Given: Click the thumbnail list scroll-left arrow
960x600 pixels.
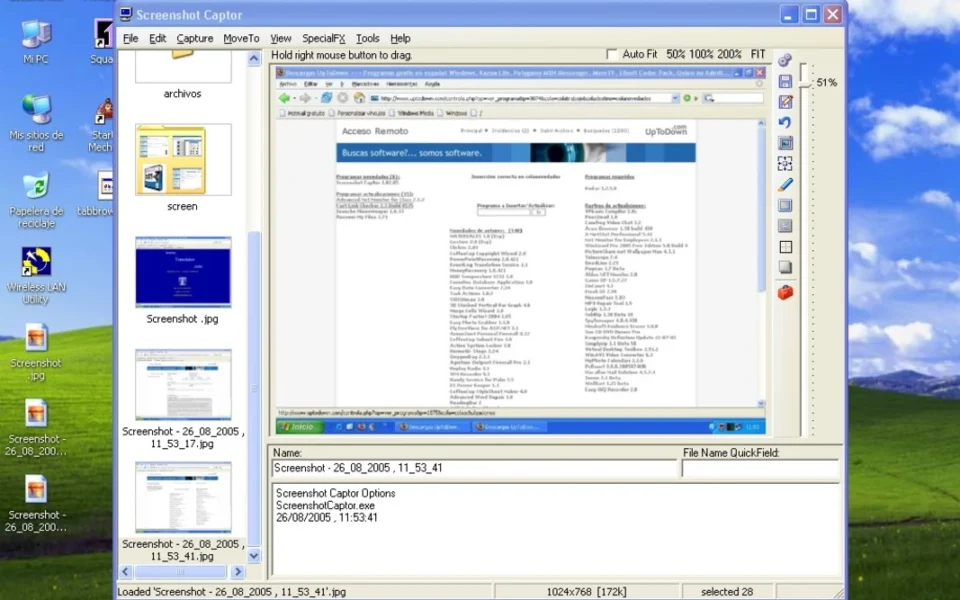Looking at the screenshot, I should pos(126,572).
